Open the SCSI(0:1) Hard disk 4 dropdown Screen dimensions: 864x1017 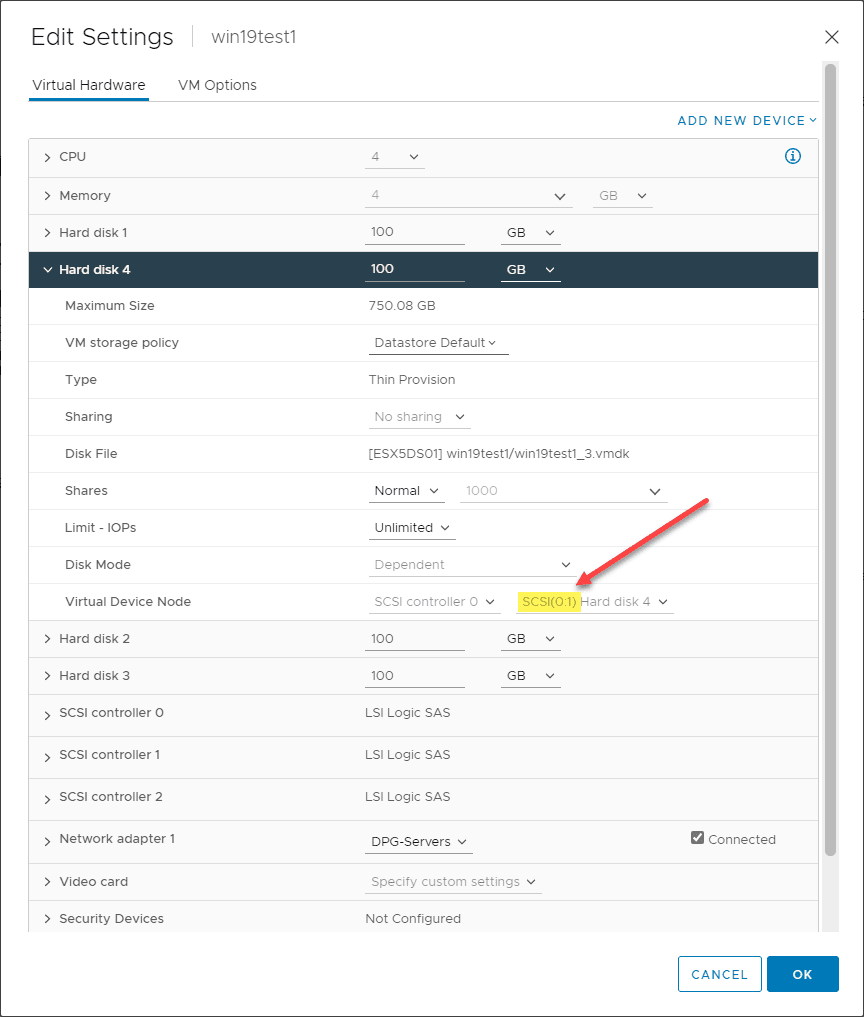coord(595,602)
